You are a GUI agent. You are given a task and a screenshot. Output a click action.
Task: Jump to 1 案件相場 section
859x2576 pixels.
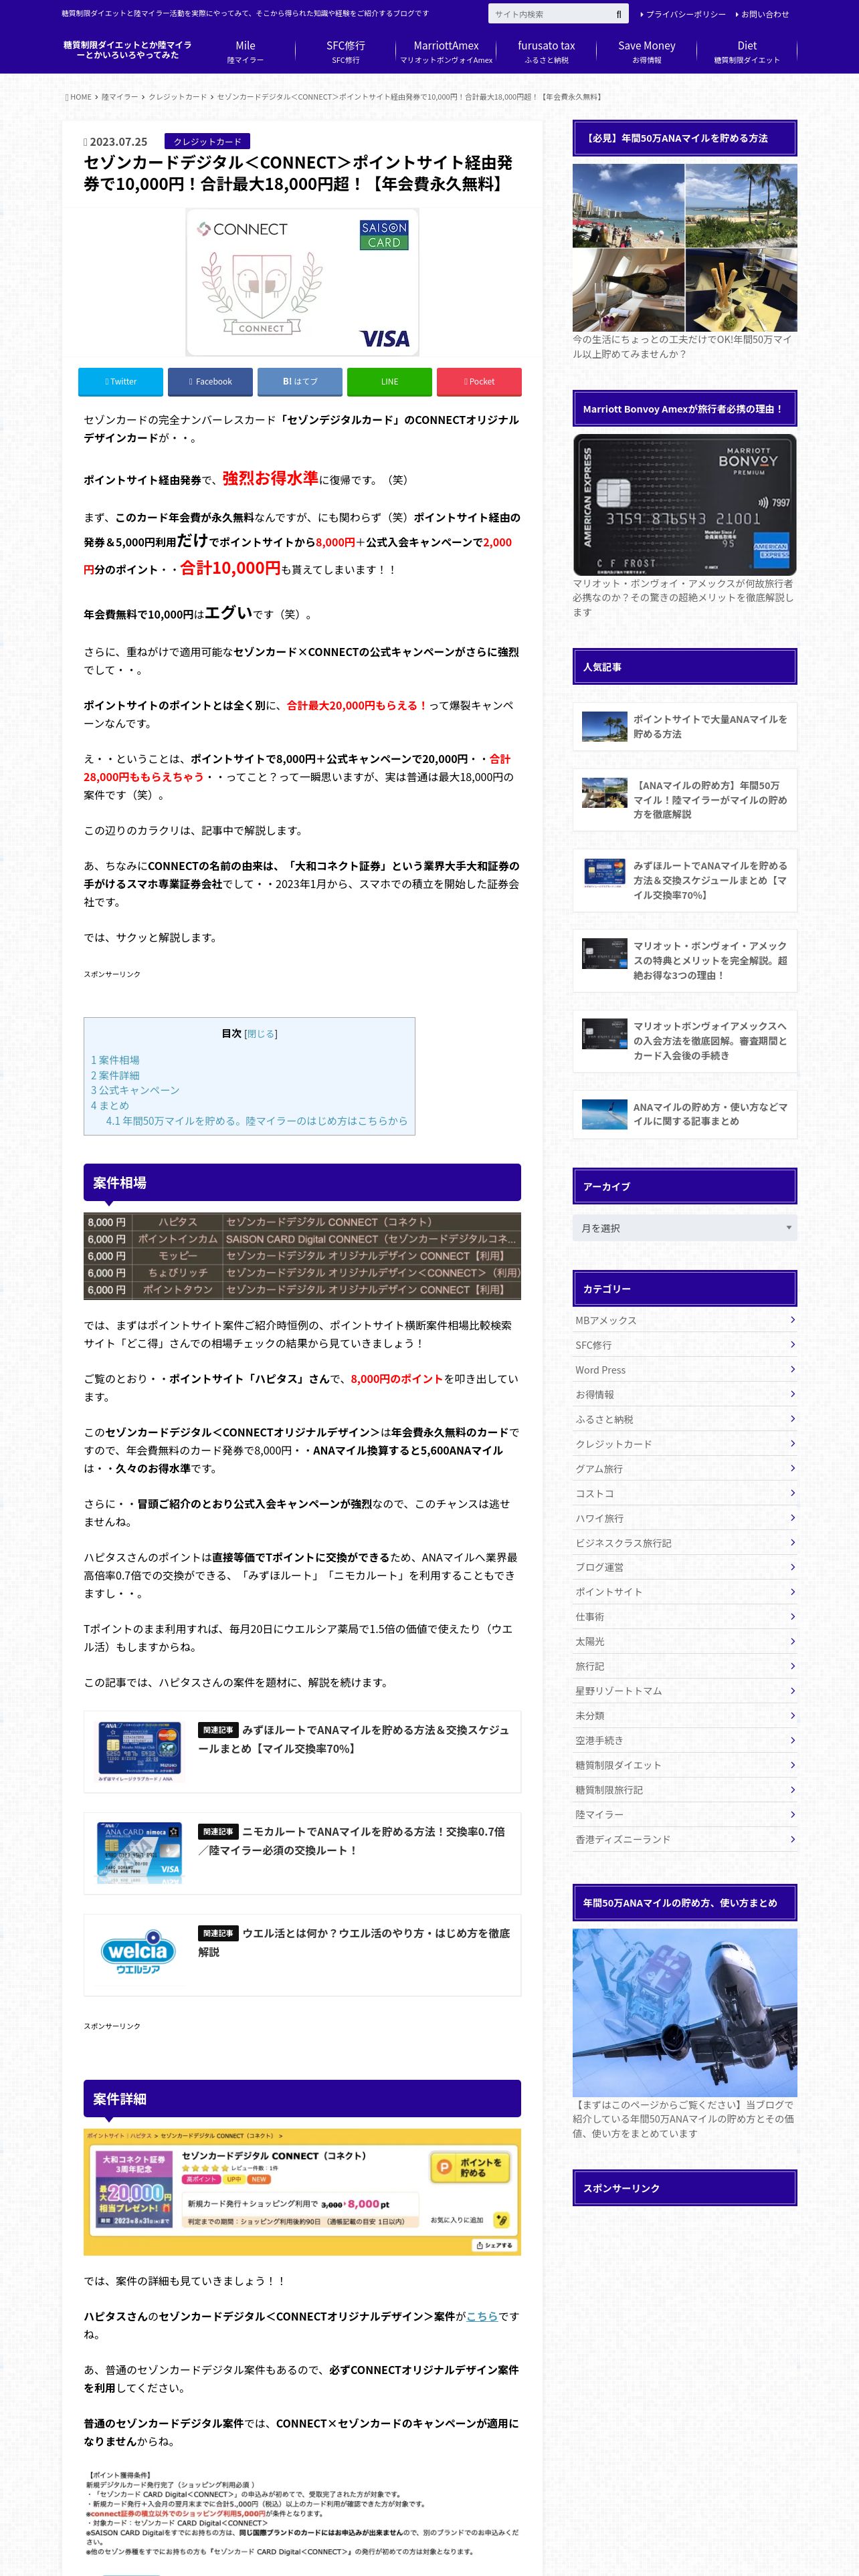(115, 1059)
